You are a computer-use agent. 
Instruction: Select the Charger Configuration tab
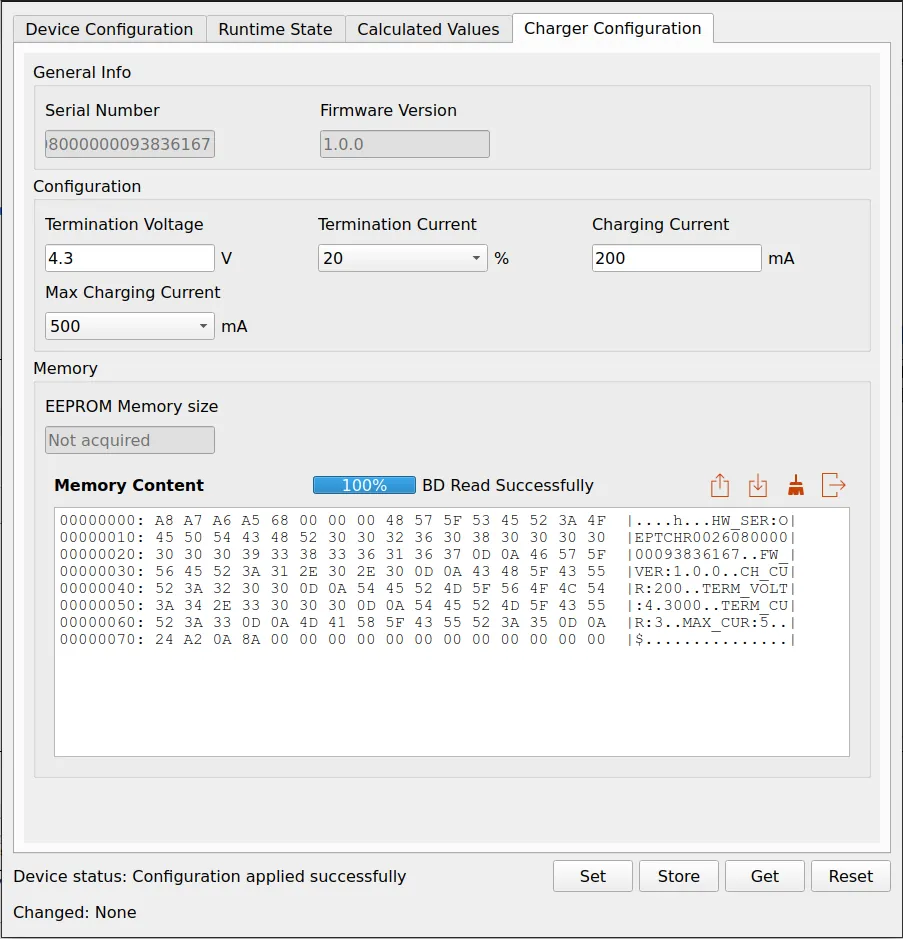click(613, 28)
